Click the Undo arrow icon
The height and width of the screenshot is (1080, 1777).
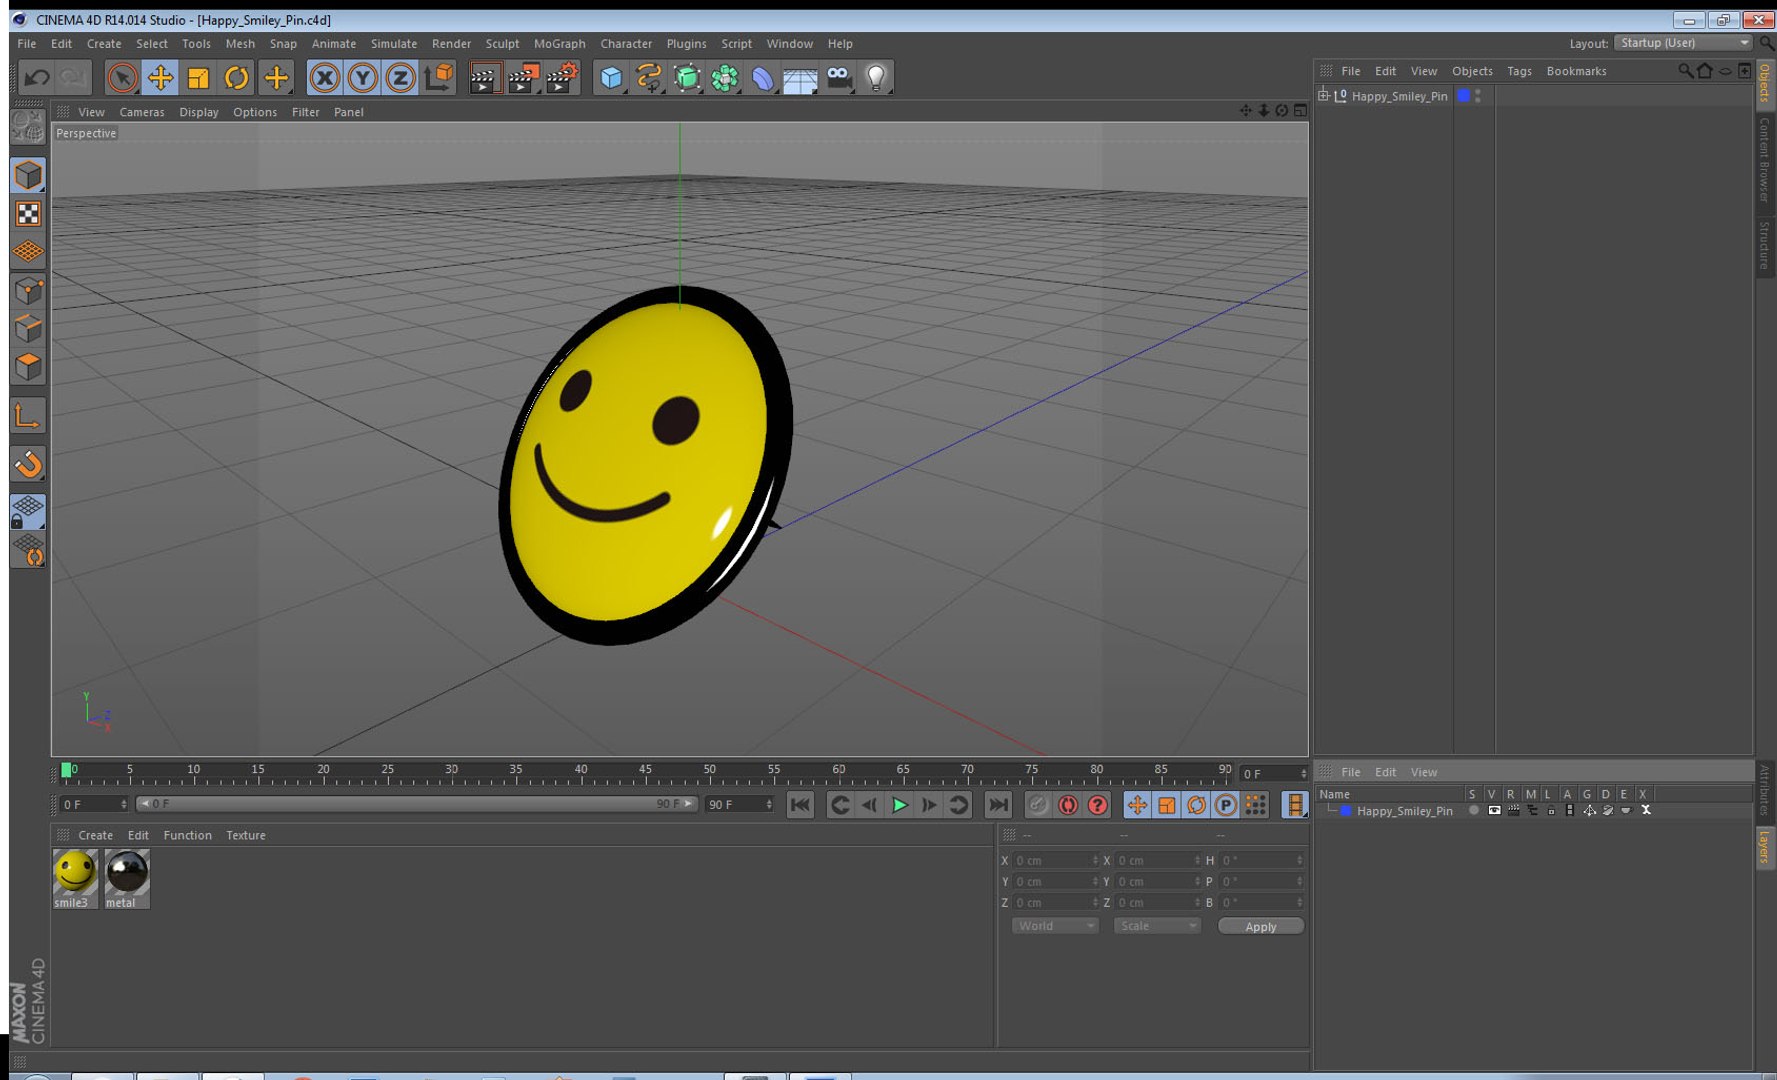click(x=37, y=78)
